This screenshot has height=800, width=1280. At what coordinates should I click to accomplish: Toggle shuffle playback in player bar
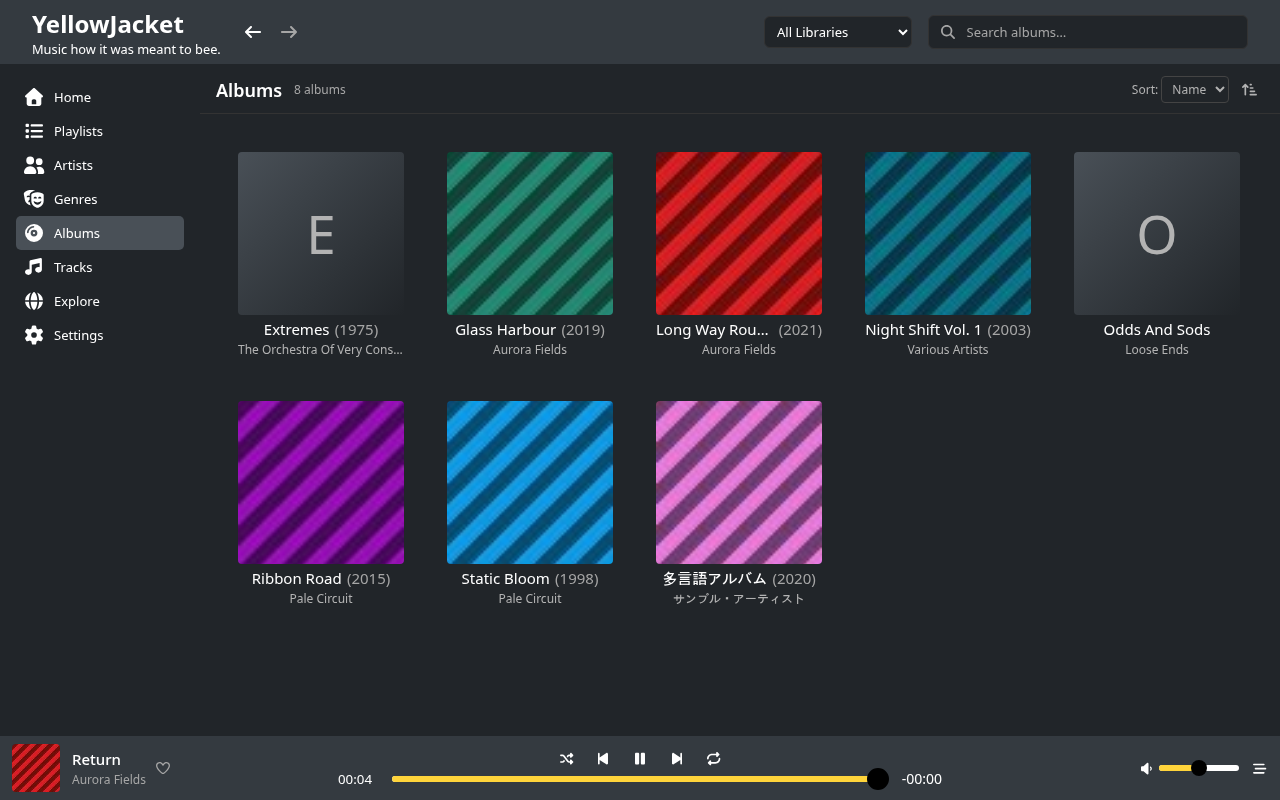[567, 759]
